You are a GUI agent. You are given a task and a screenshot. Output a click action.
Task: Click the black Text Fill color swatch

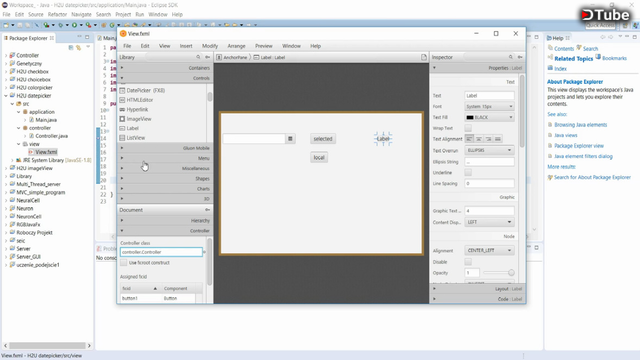pyautogui.click(x=470, y=118)
